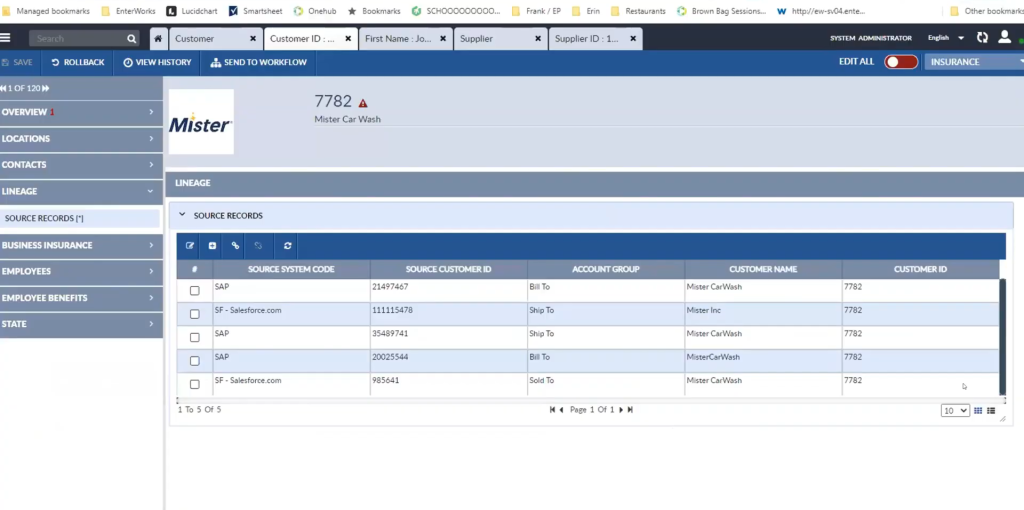Screen dimensions: 1024x510
Task: Click Send to Workflow button
Action: click(x=259, y=63)
